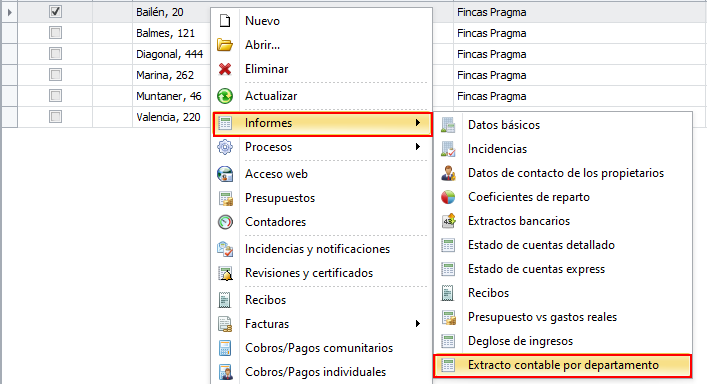The height and width of the screenshot is (384, 707).
Task: Select the Marina, 262 name cell
Action: [x=165, y=75]
